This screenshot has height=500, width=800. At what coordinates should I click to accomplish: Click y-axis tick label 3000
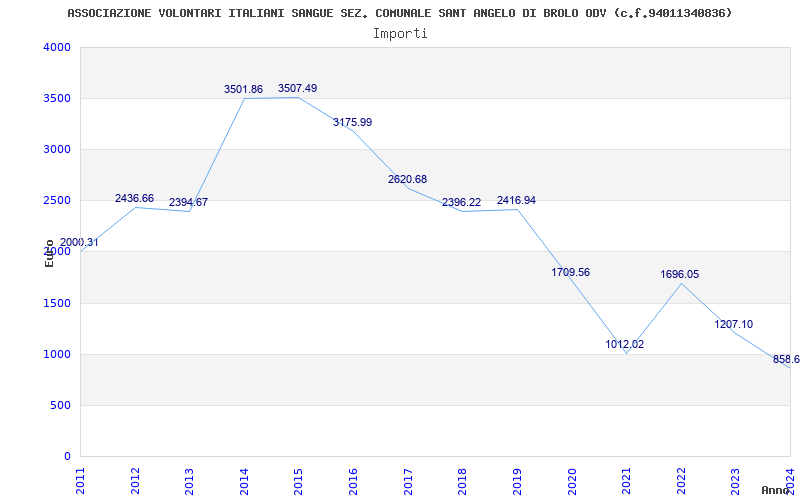[57, 149]
